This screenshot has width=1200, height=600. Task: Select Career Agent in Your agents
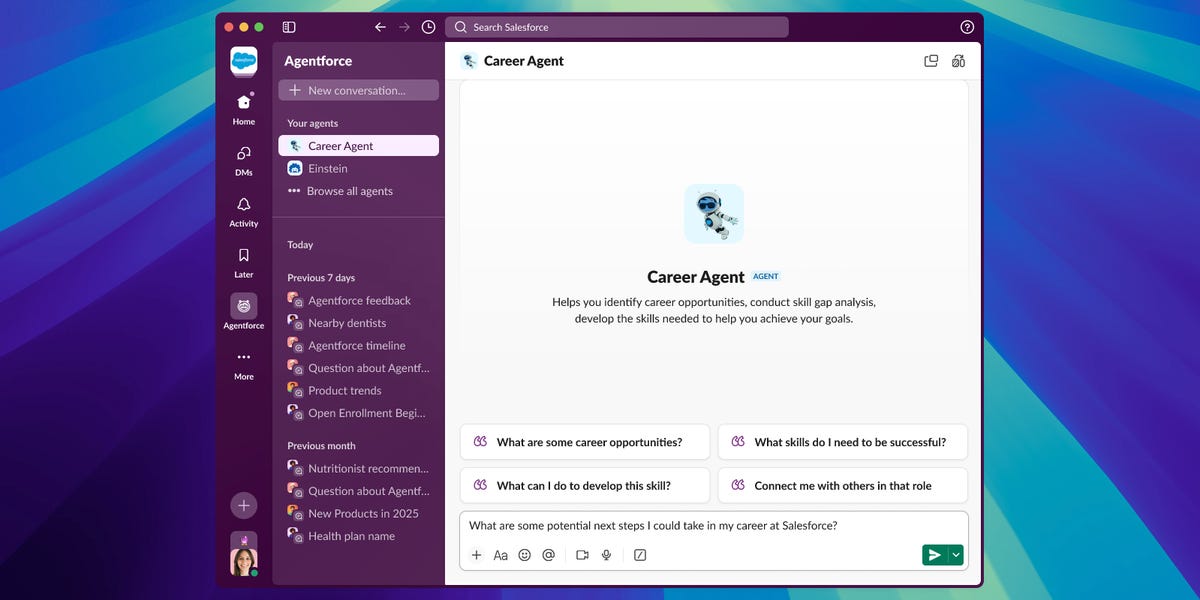click(x=358, y=146)
